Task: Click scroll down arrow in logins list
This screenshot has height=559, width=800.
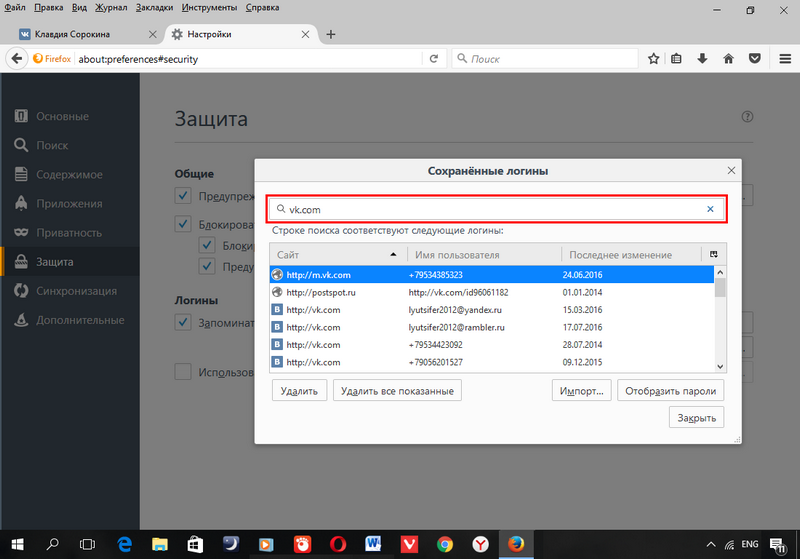Action: [x=720, y=366]
